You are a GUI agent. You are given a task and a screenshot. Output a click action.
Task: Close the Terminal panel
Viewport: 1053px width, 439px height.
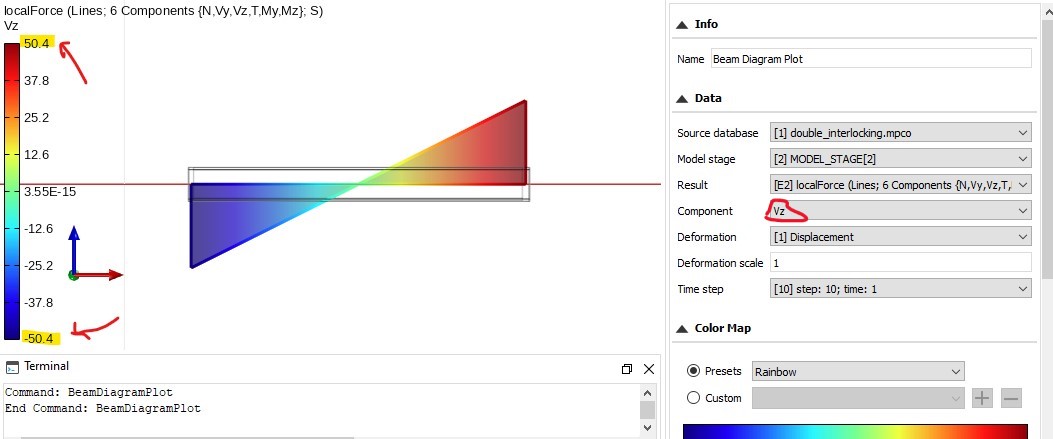(649, 369)
